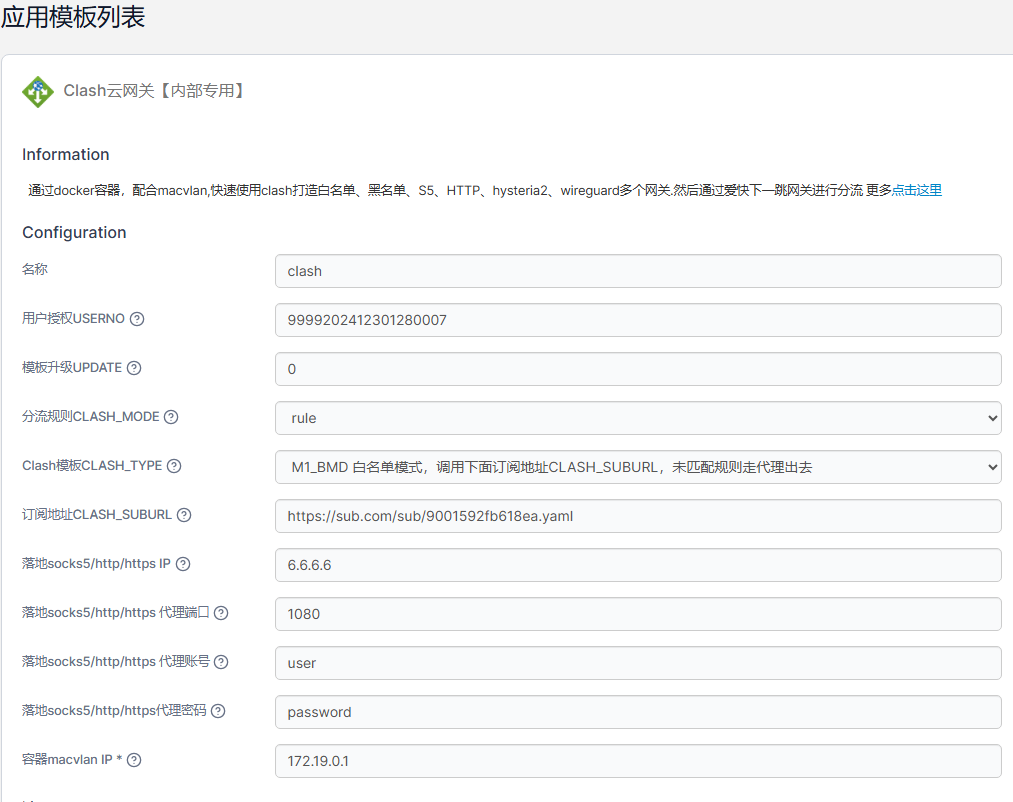Open the CLASH_TYPE M1_BMD 白名单模式 dropdown
Image resolution: width=1013 pixels, height=802 pixels.
tap(638, 467)
